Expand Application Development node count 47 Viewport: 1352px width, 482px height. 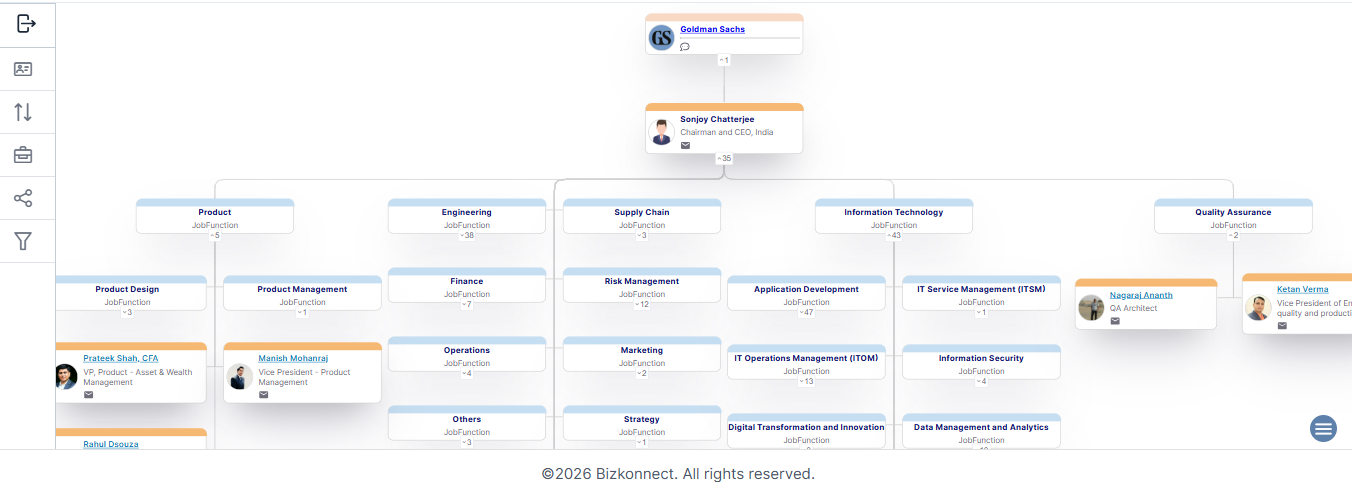806,312
